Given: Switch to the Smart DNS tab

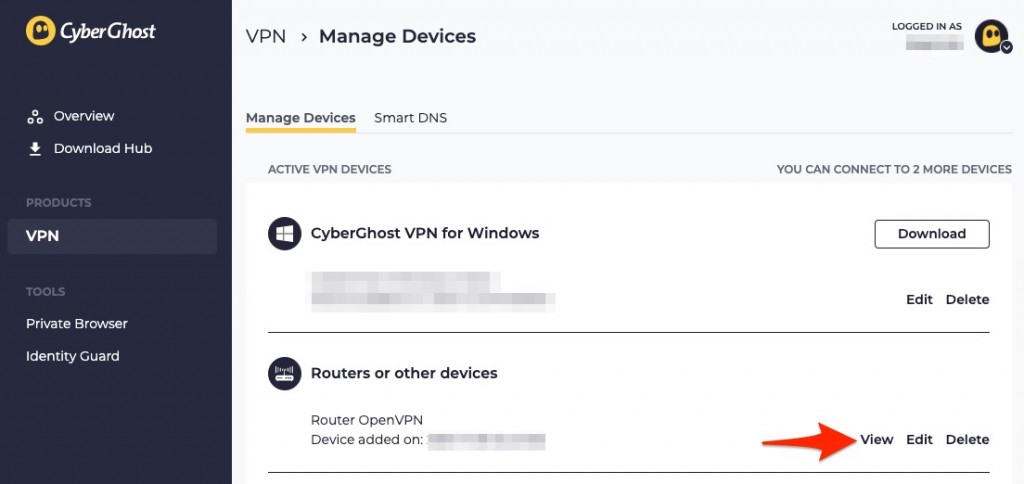Looking at the screenshot, I should tap(410, 118).
